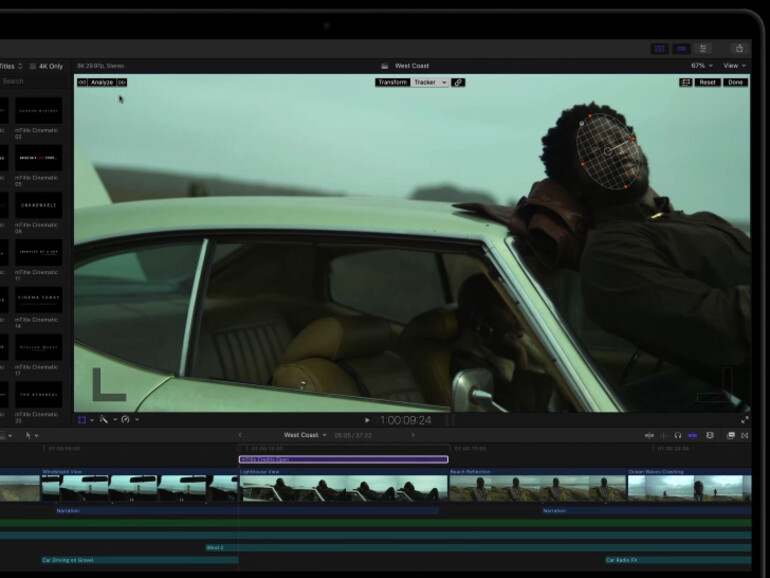
Task: Toggle the 4K Only checkbox
Action: point(33,66)
